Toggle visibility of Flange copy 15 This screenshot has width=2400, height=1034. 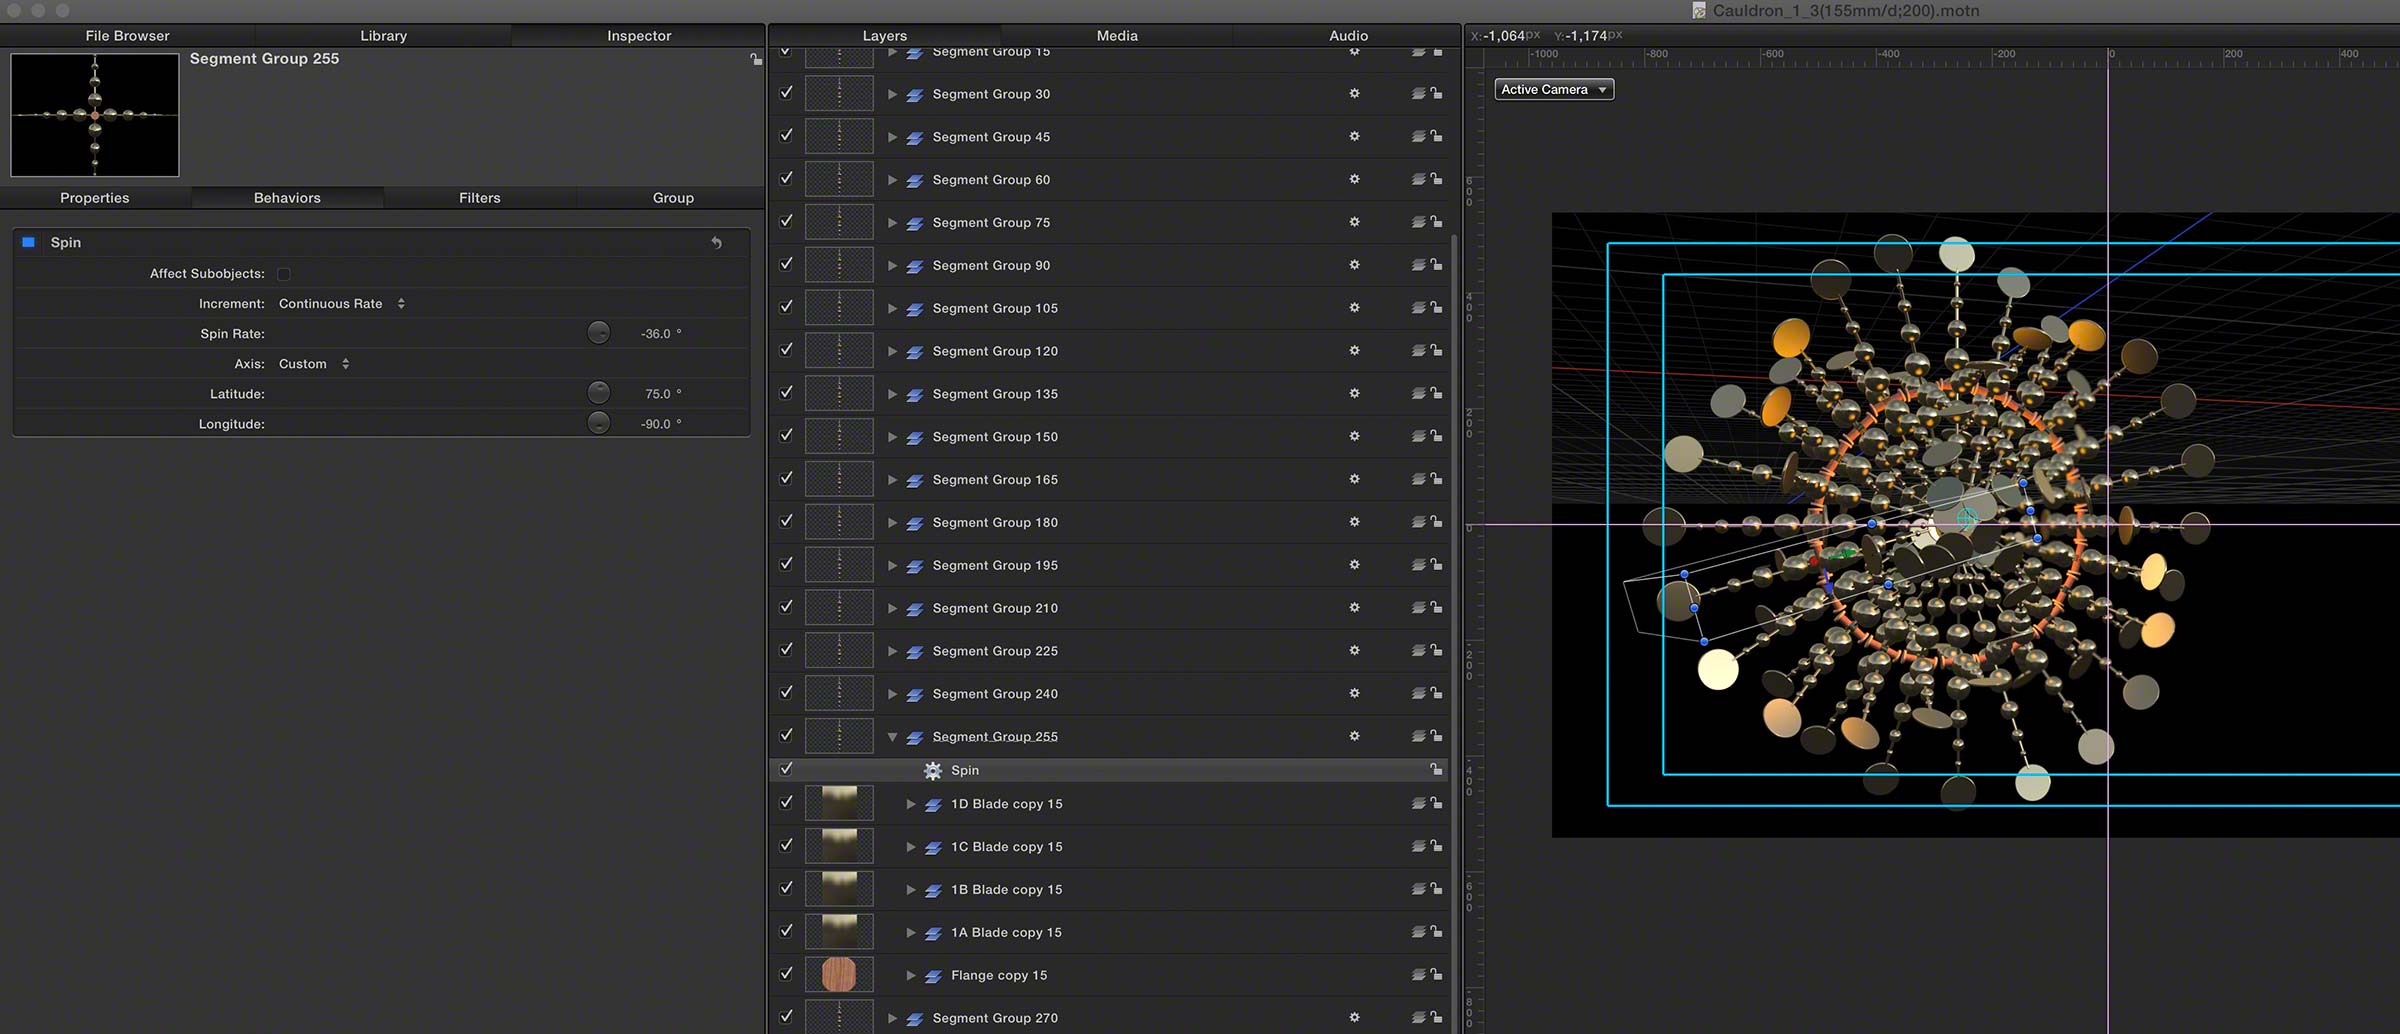786,973
